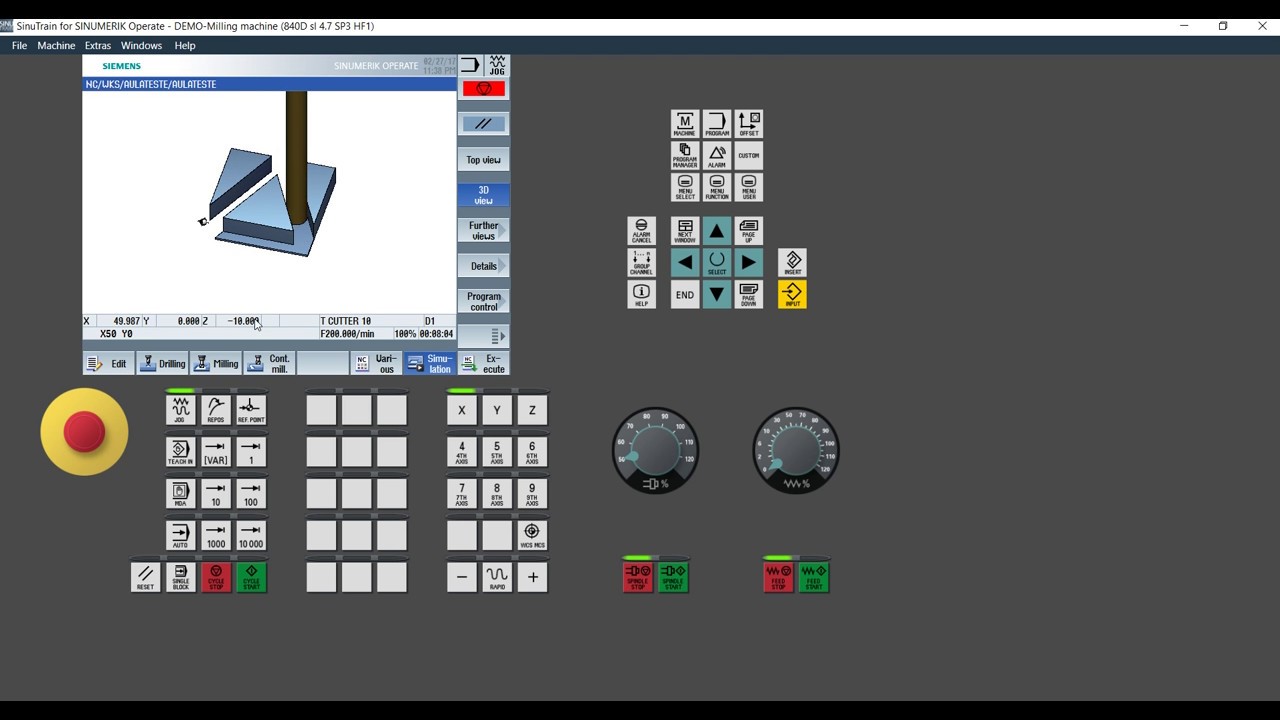This screenshot has width=1280, height=720.
Task: Click the END key
Action: pos(684,295)
